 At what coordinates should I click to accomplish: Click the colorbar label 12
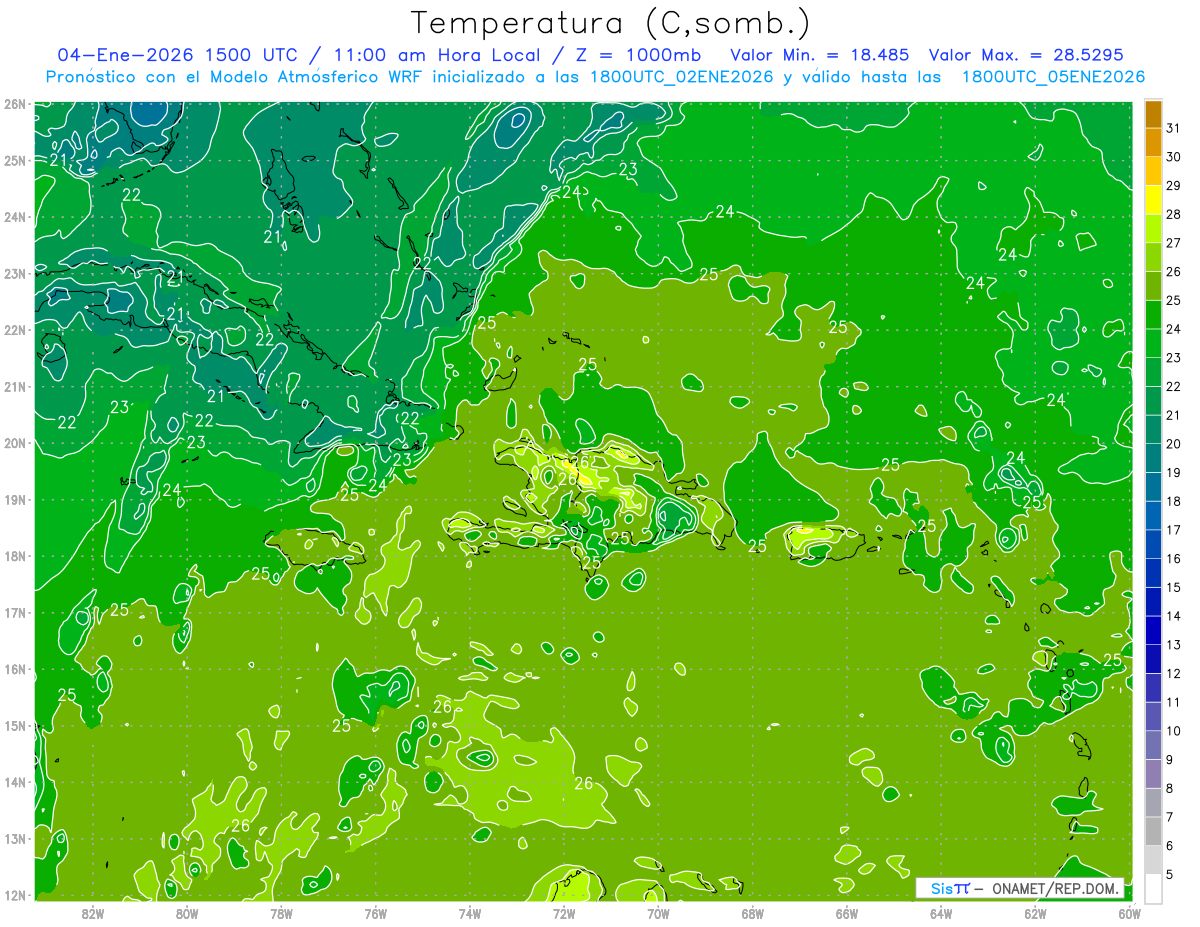tap(1174, 673)
